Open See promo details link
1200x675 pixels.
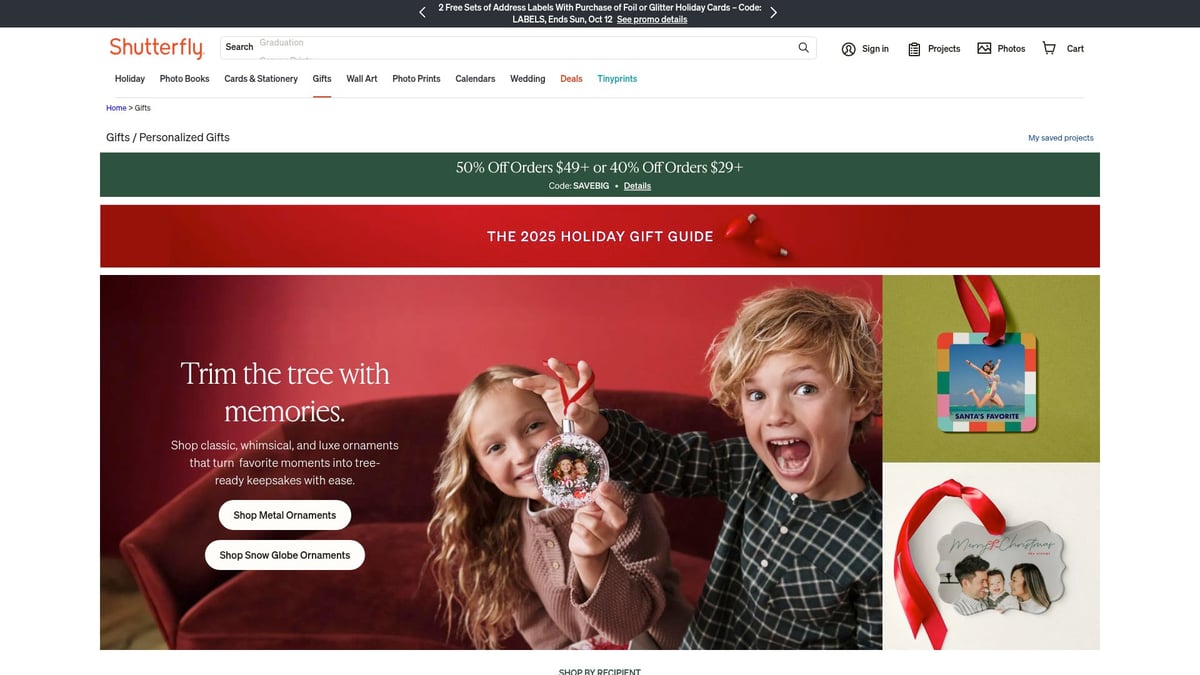652,19
